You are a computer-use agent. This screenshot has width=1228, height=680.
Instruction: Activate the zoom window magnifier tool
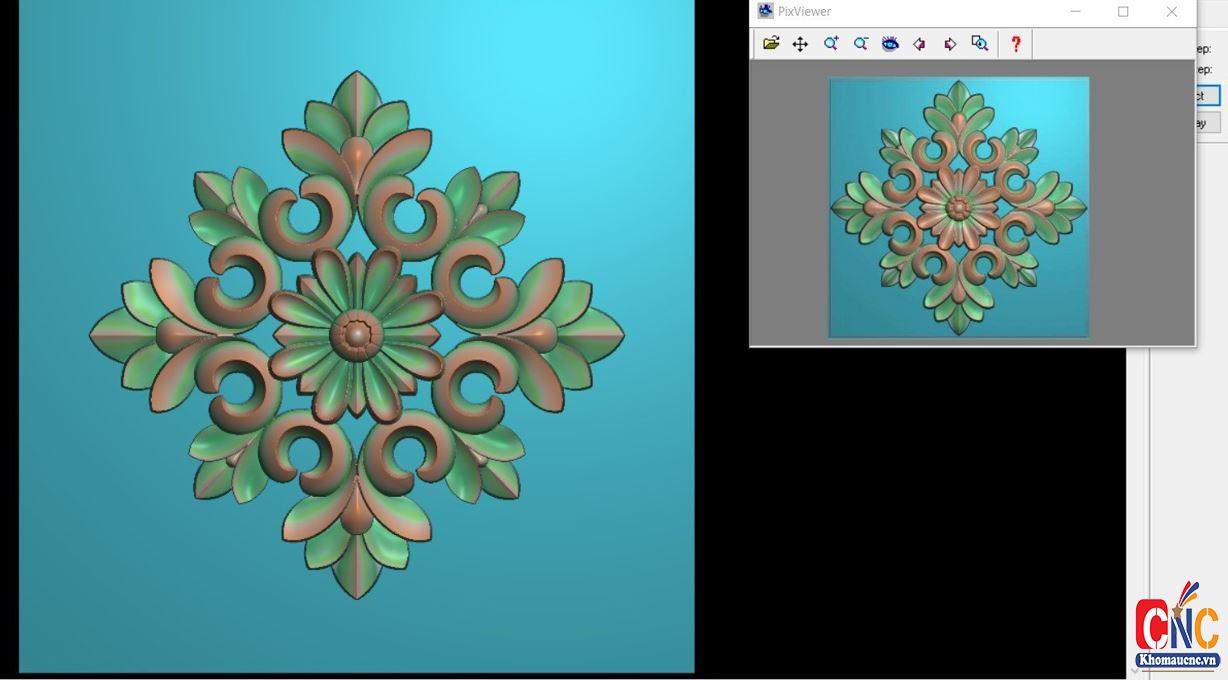pyautogui.click(x=980, y=43)
